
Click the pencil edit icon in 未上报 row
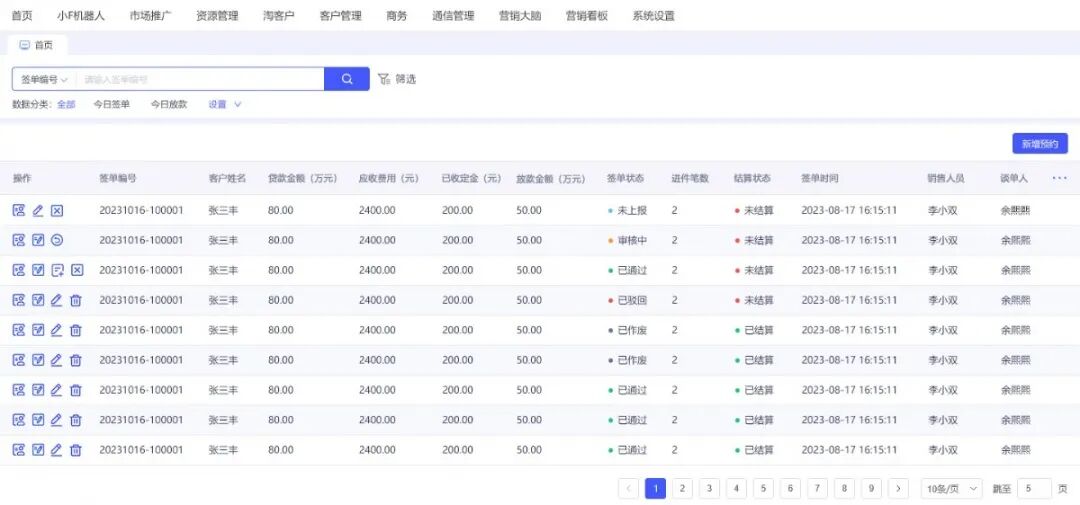[x=38, y=210]
